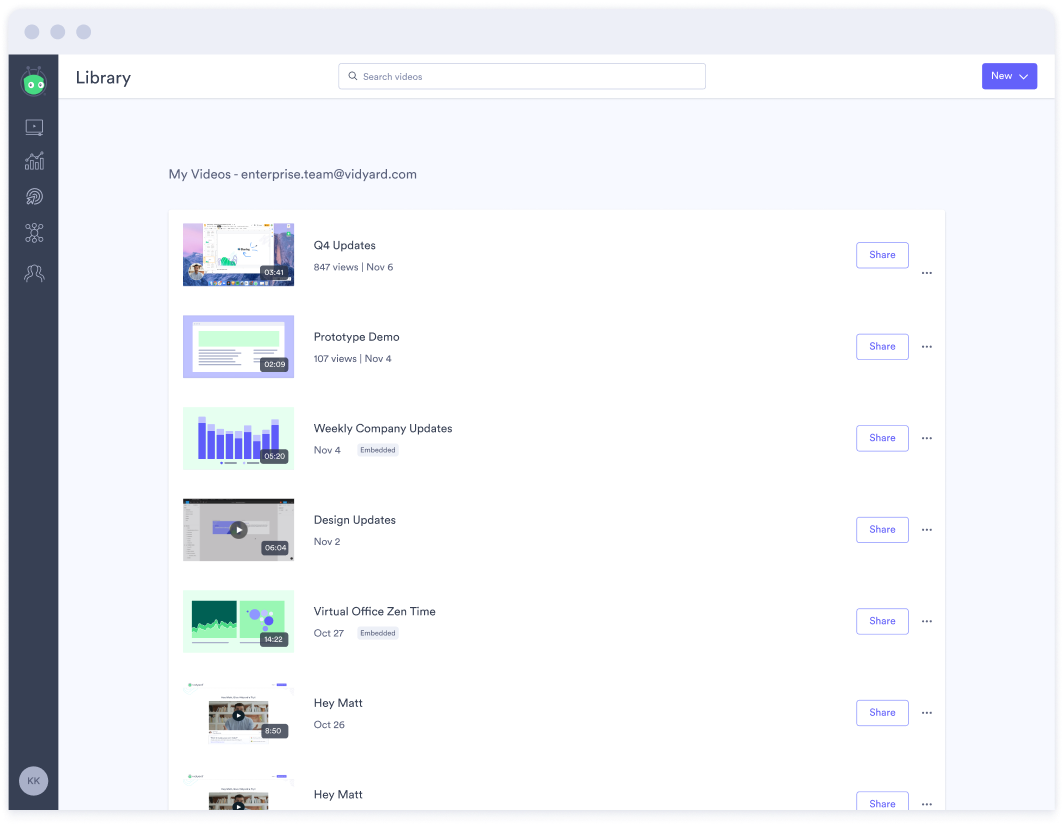Share the Hey Matt video from Oct 26
This screenshot has height=825, width=1063.
(x=882, y=713)
